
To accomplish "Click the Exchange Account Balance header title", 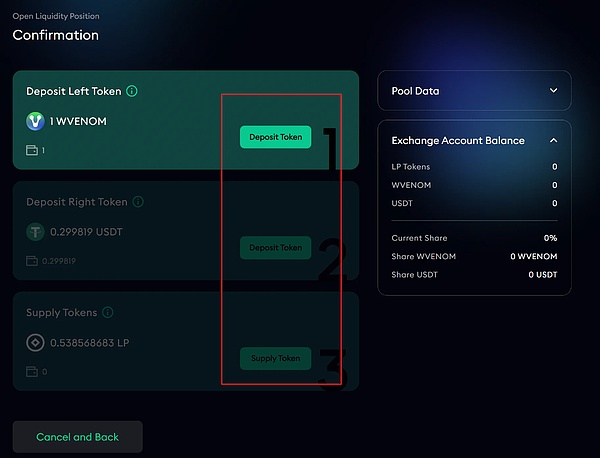I will coord(458,140).
